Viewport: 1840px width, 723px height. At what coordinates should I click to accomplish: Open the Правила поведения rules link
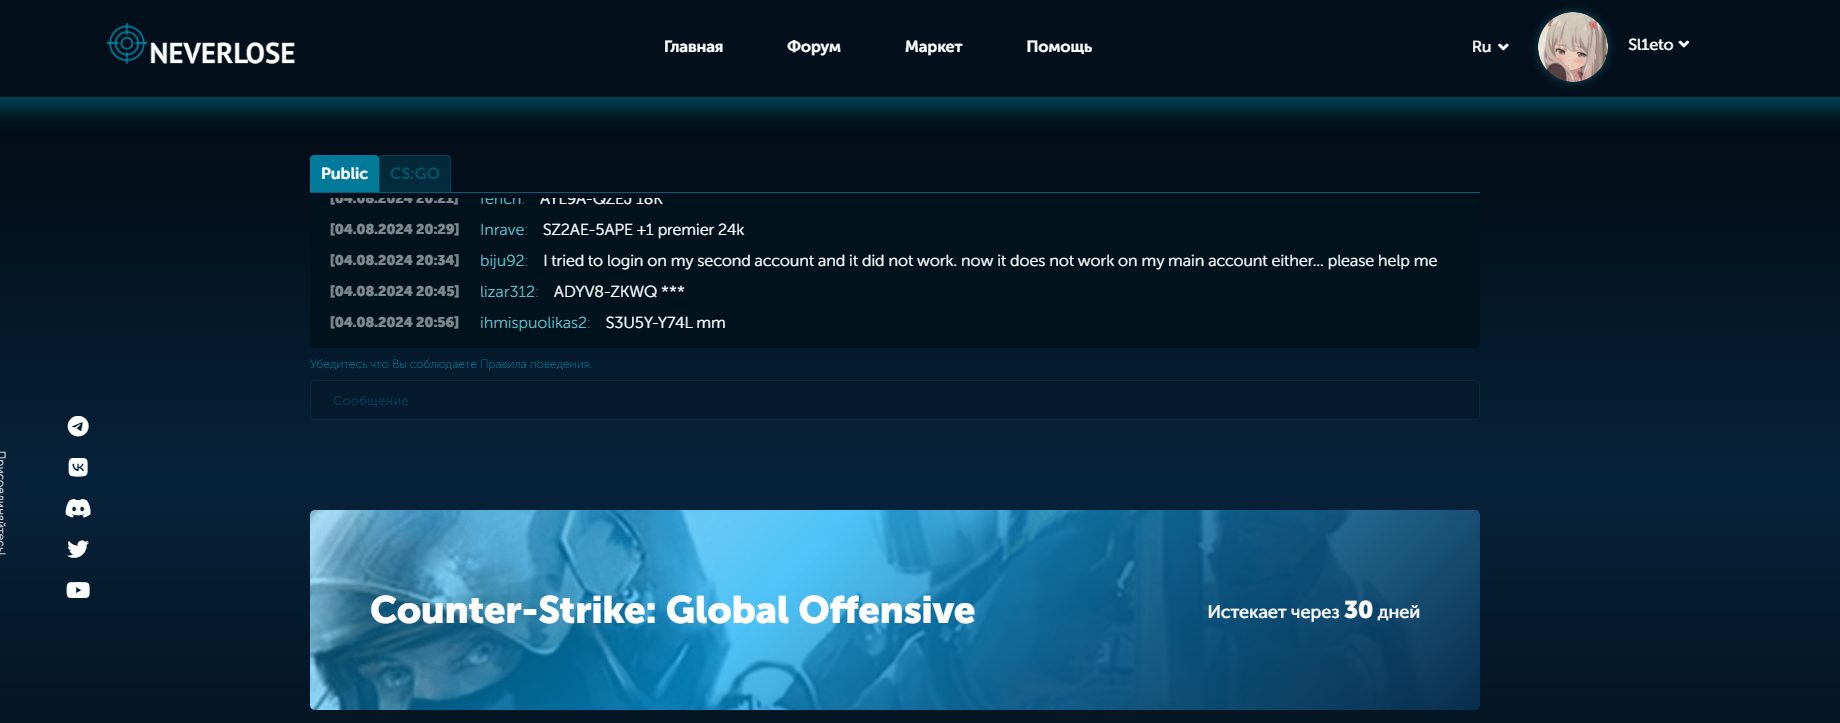pyautogui.click(x=535, y=364)
